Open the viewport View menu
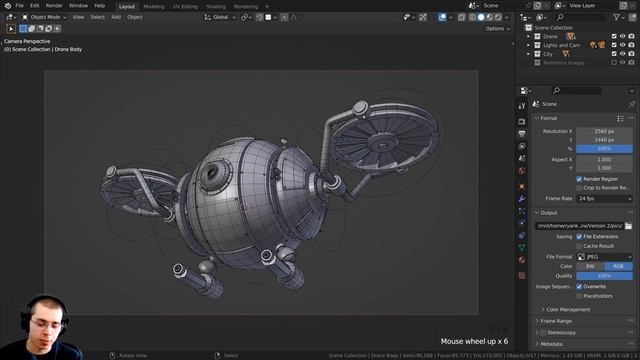This screenshot has height=360, width=640. pos(78,17)
